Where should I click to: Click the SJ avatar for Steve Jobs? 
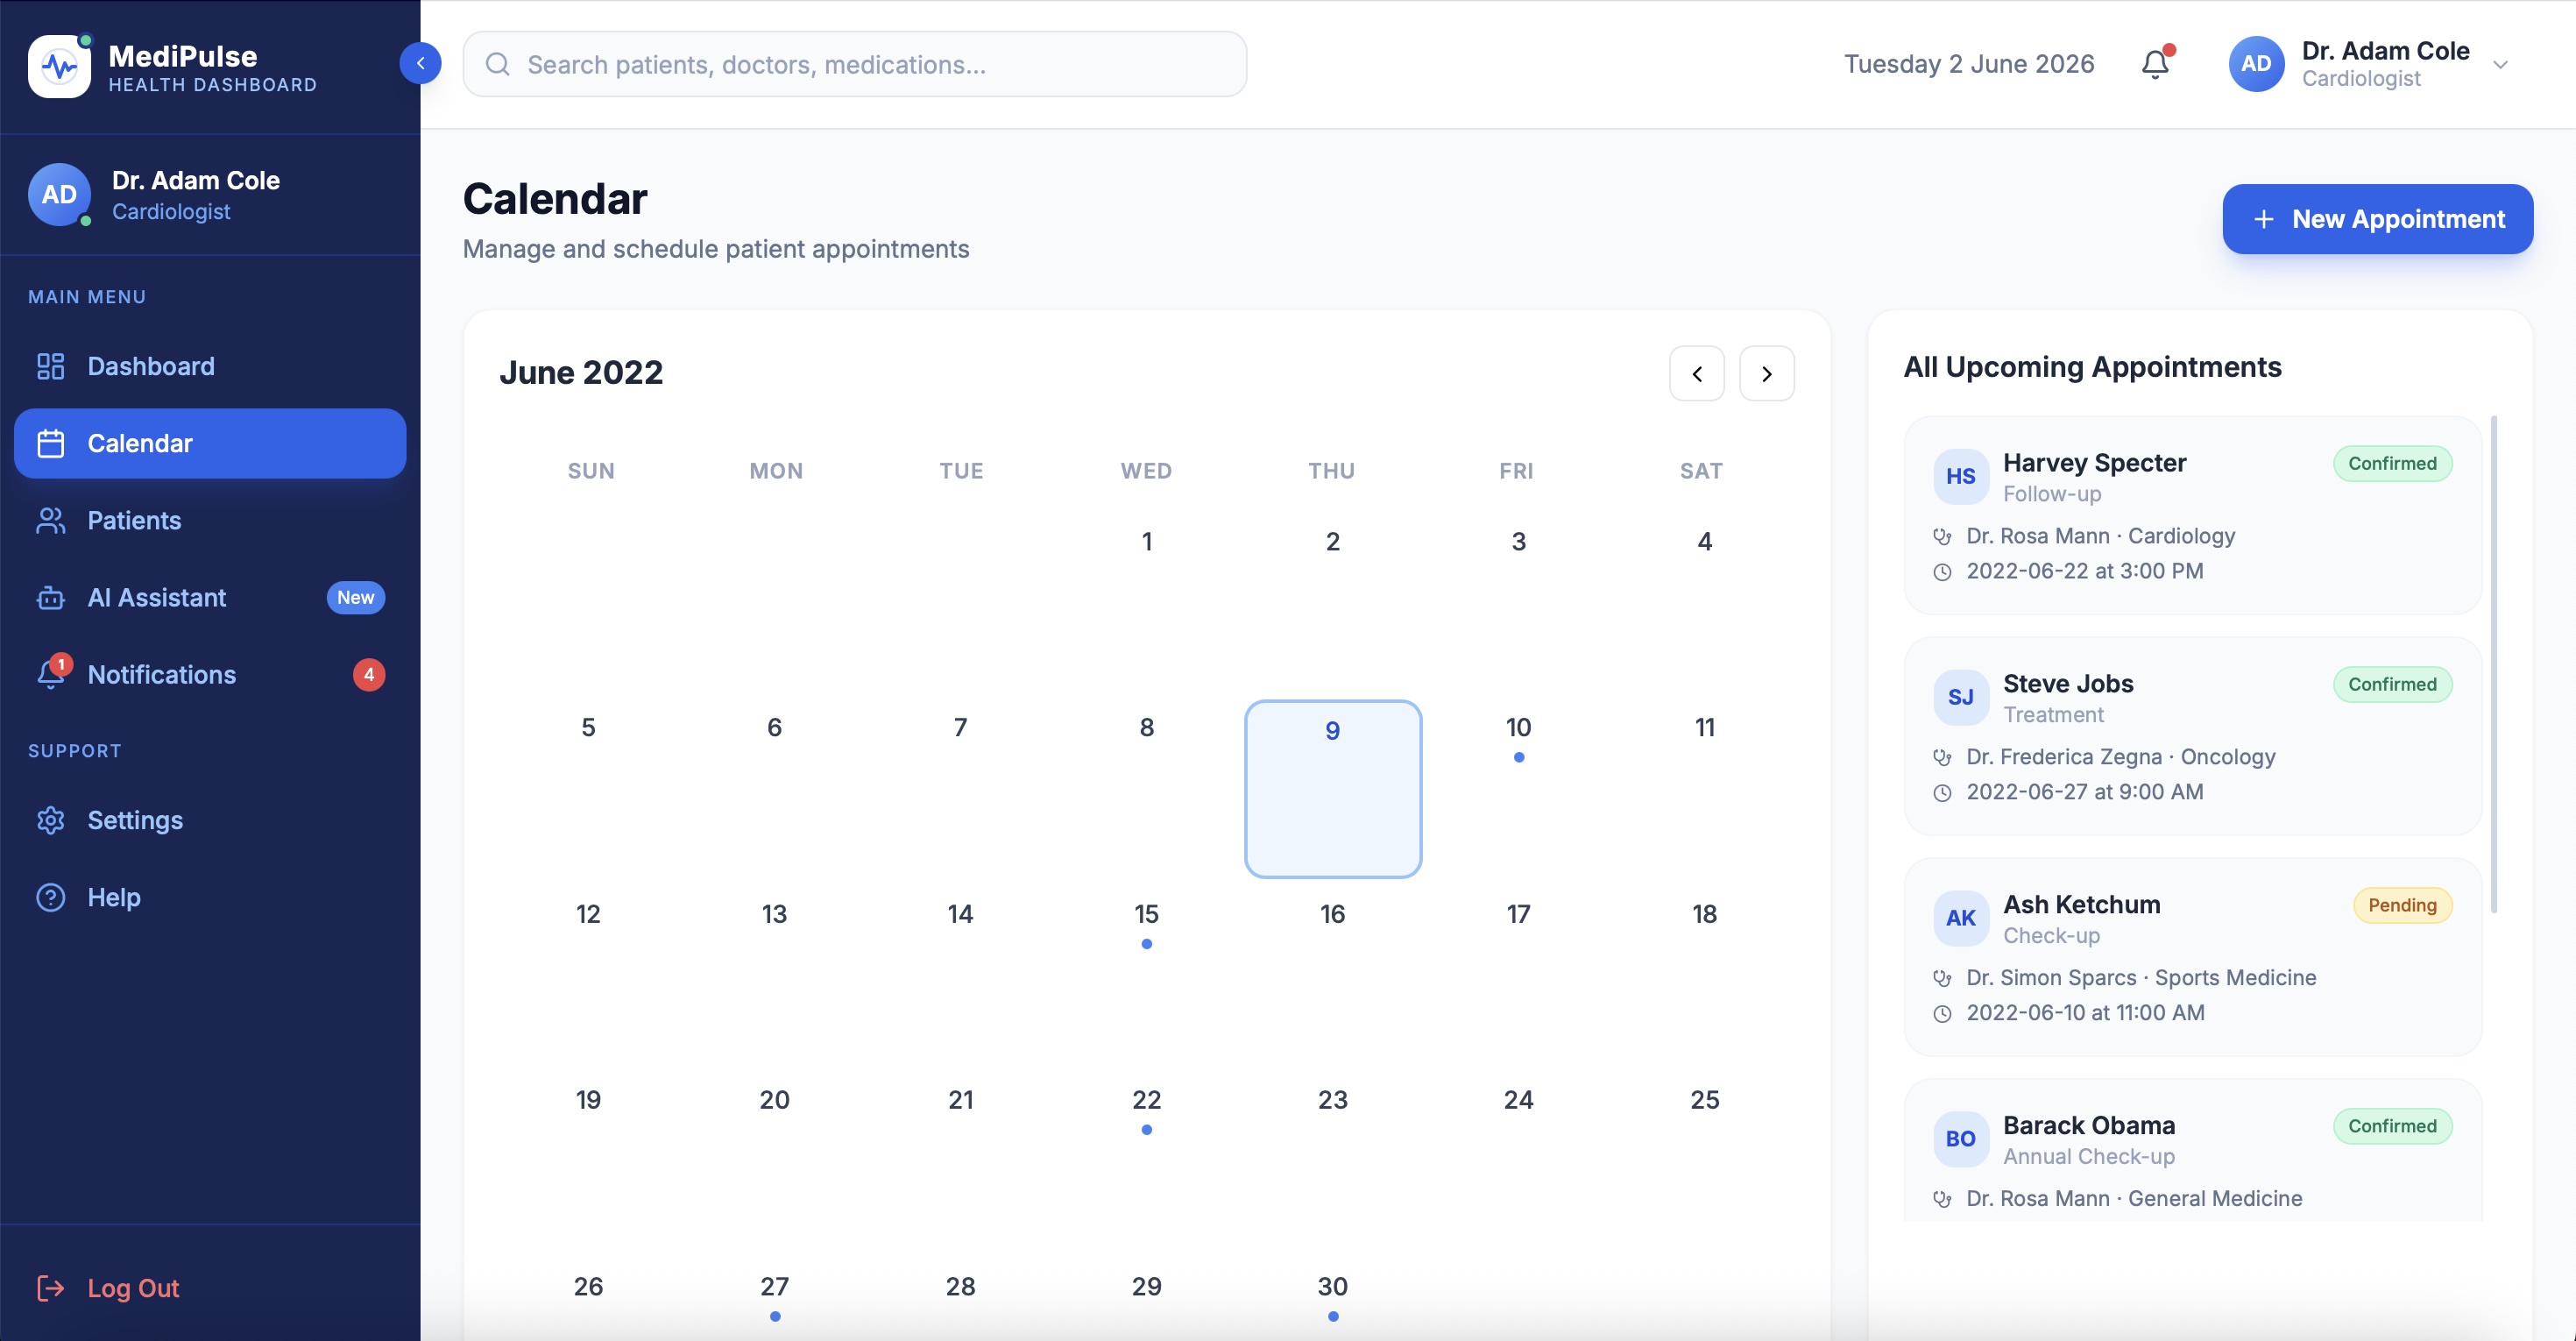(1960, 697)
